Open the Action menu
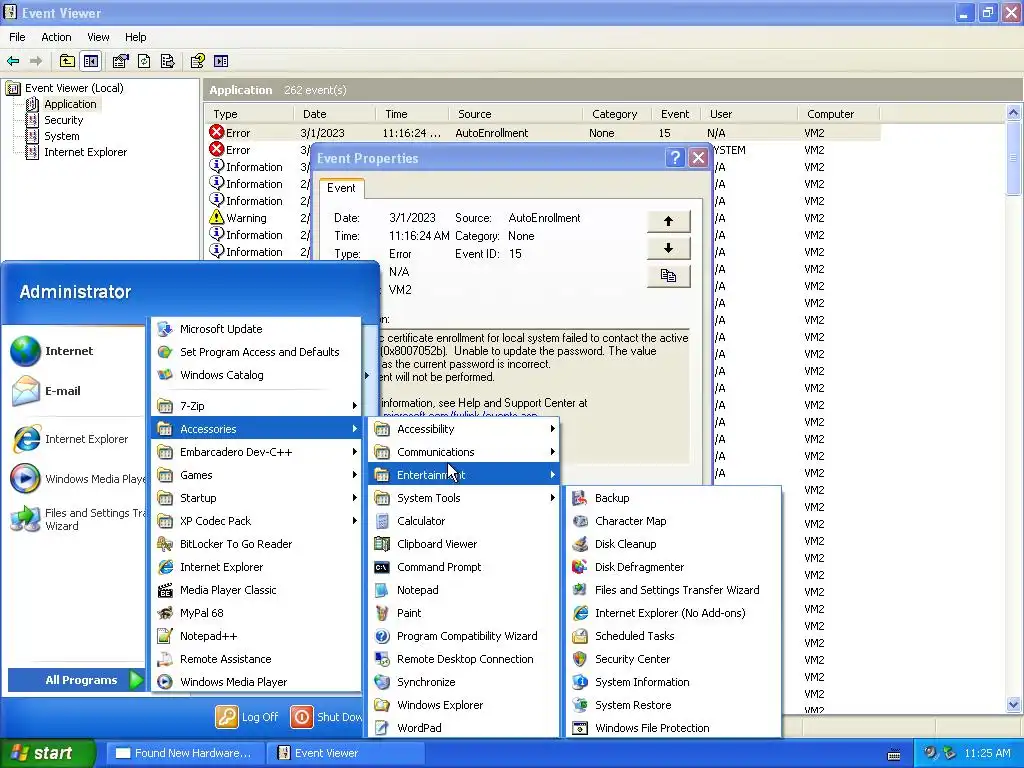This screenshot has height=768, width=1024. 56,37
